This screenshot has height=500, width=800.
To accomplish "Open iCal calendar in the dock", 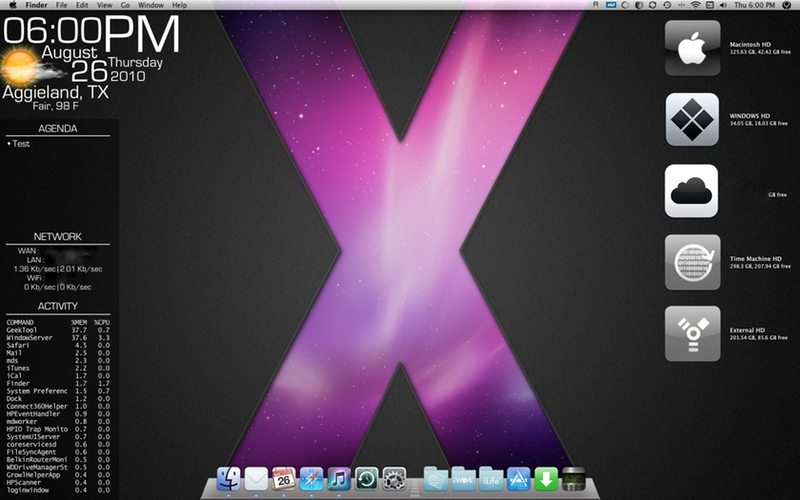I will point(284,479).
